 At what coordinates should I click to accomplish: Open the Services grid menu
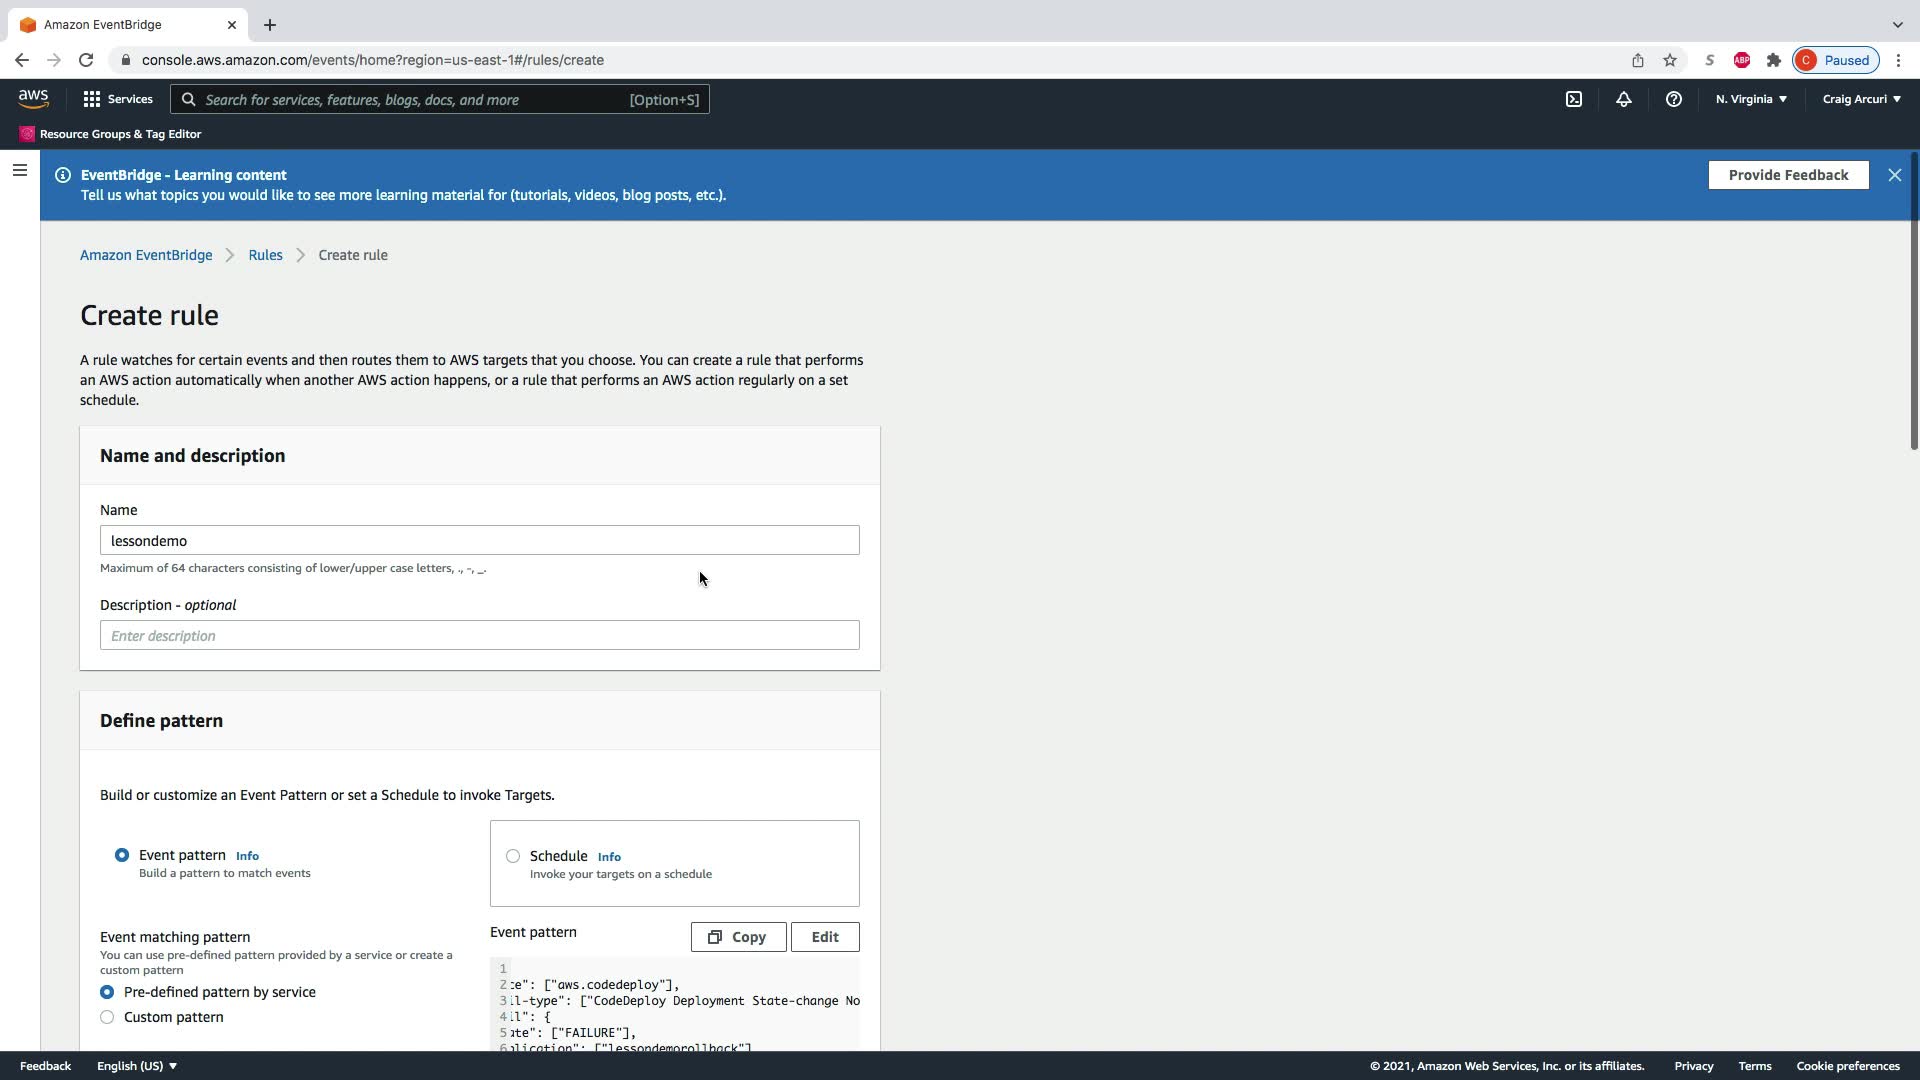click(117, 99)
